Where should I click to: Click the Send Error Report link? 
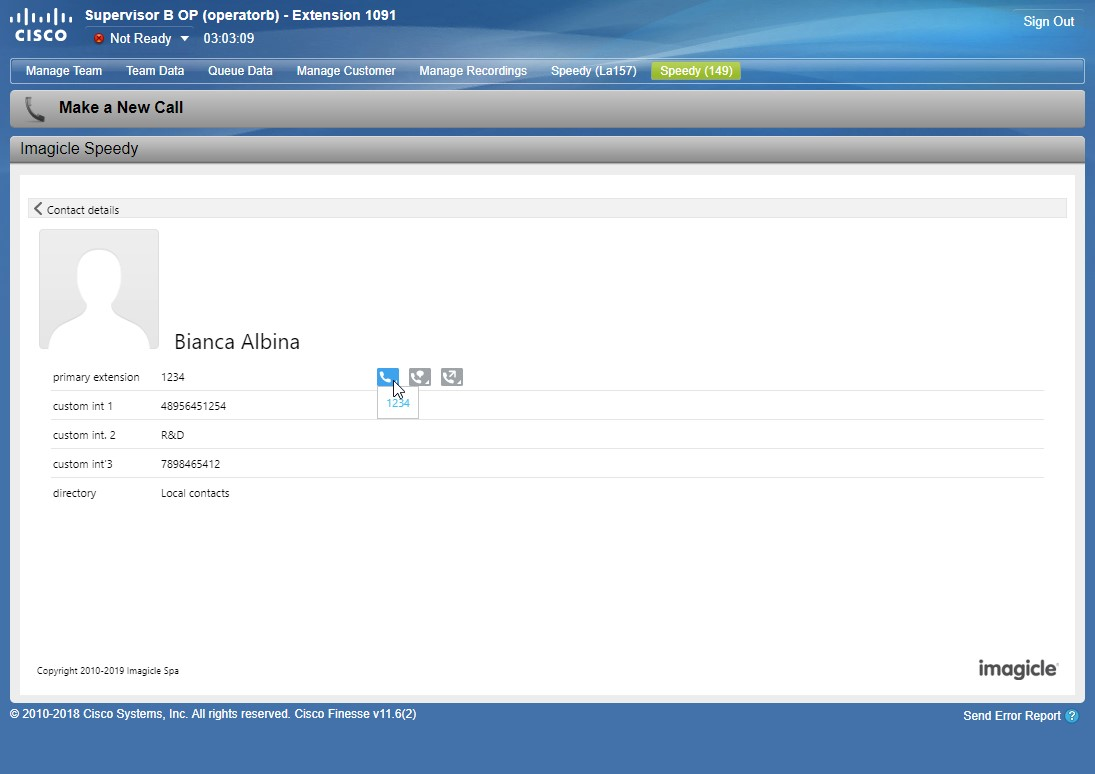tap(1011, 716)
